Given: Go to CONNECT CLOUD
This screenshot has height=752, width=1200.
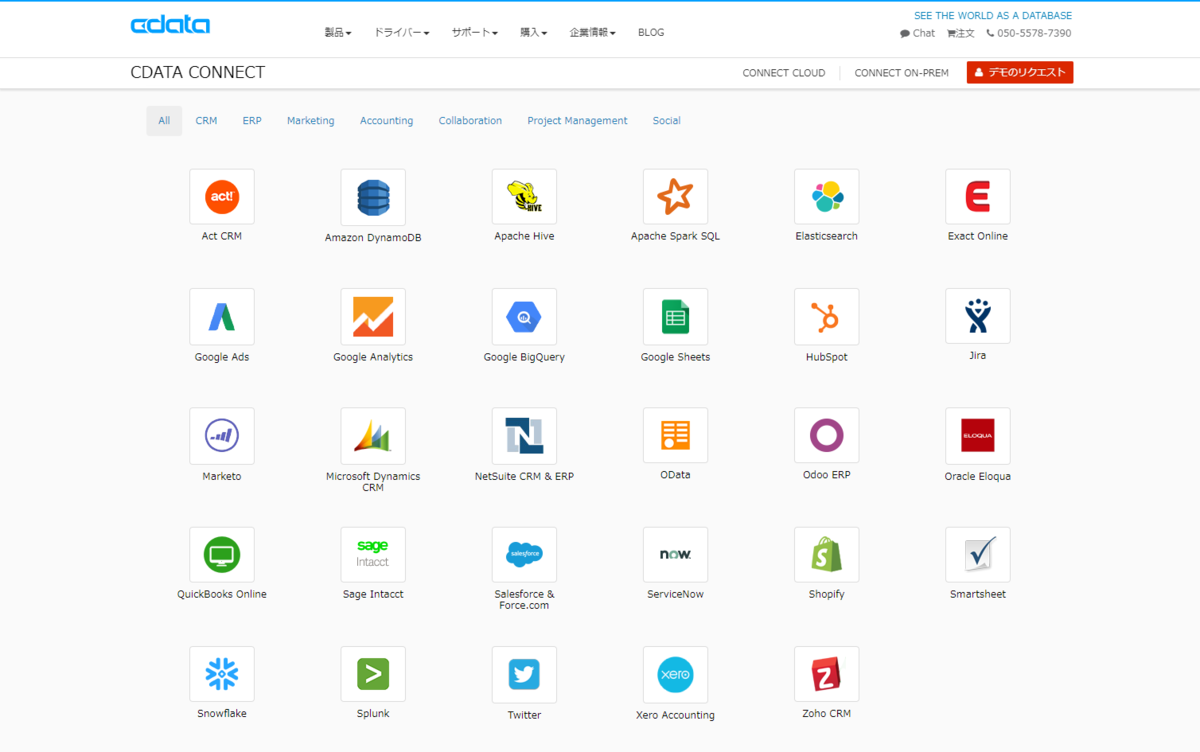Looking at the screenshot, I should point(784,73).
